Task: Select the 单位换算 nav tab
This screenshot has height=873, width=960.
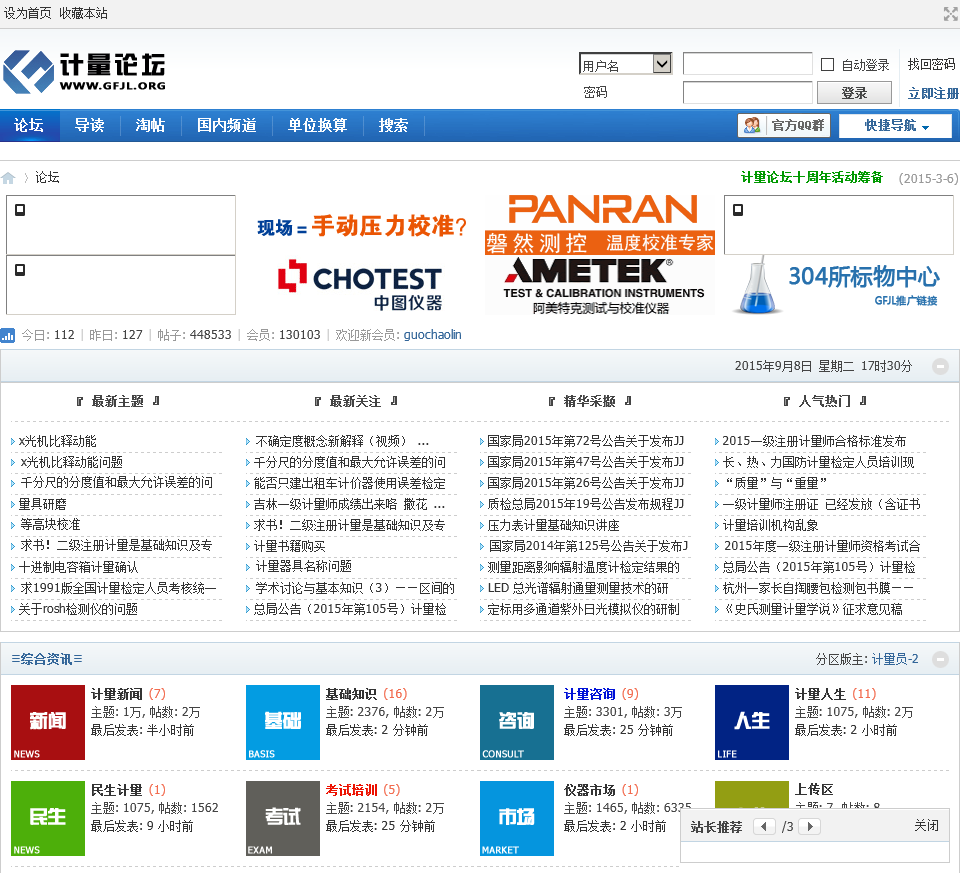Action: tap(317, 126)
